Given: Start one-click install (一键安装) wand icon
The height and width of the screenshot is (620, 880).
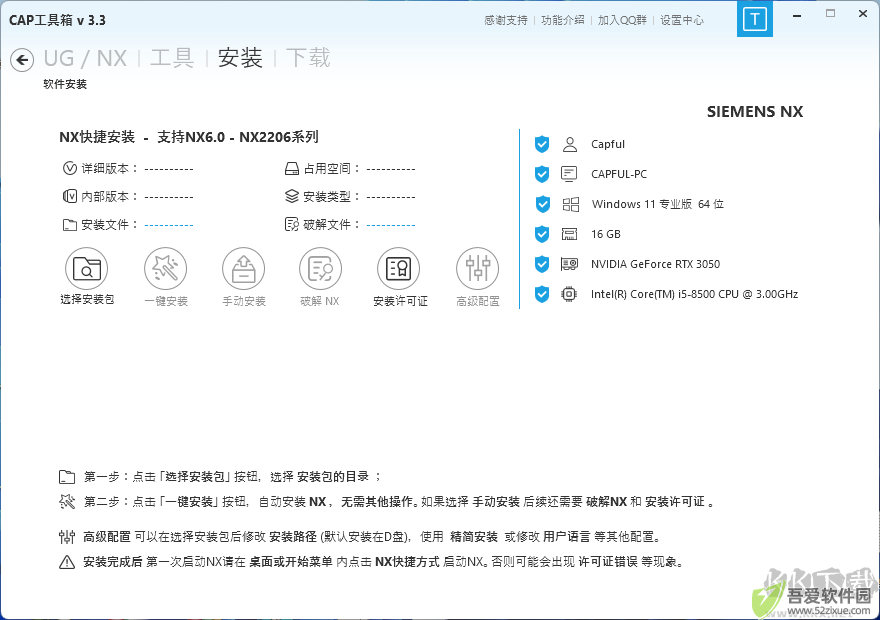Looking at the screenshot, I should (166, 269).
